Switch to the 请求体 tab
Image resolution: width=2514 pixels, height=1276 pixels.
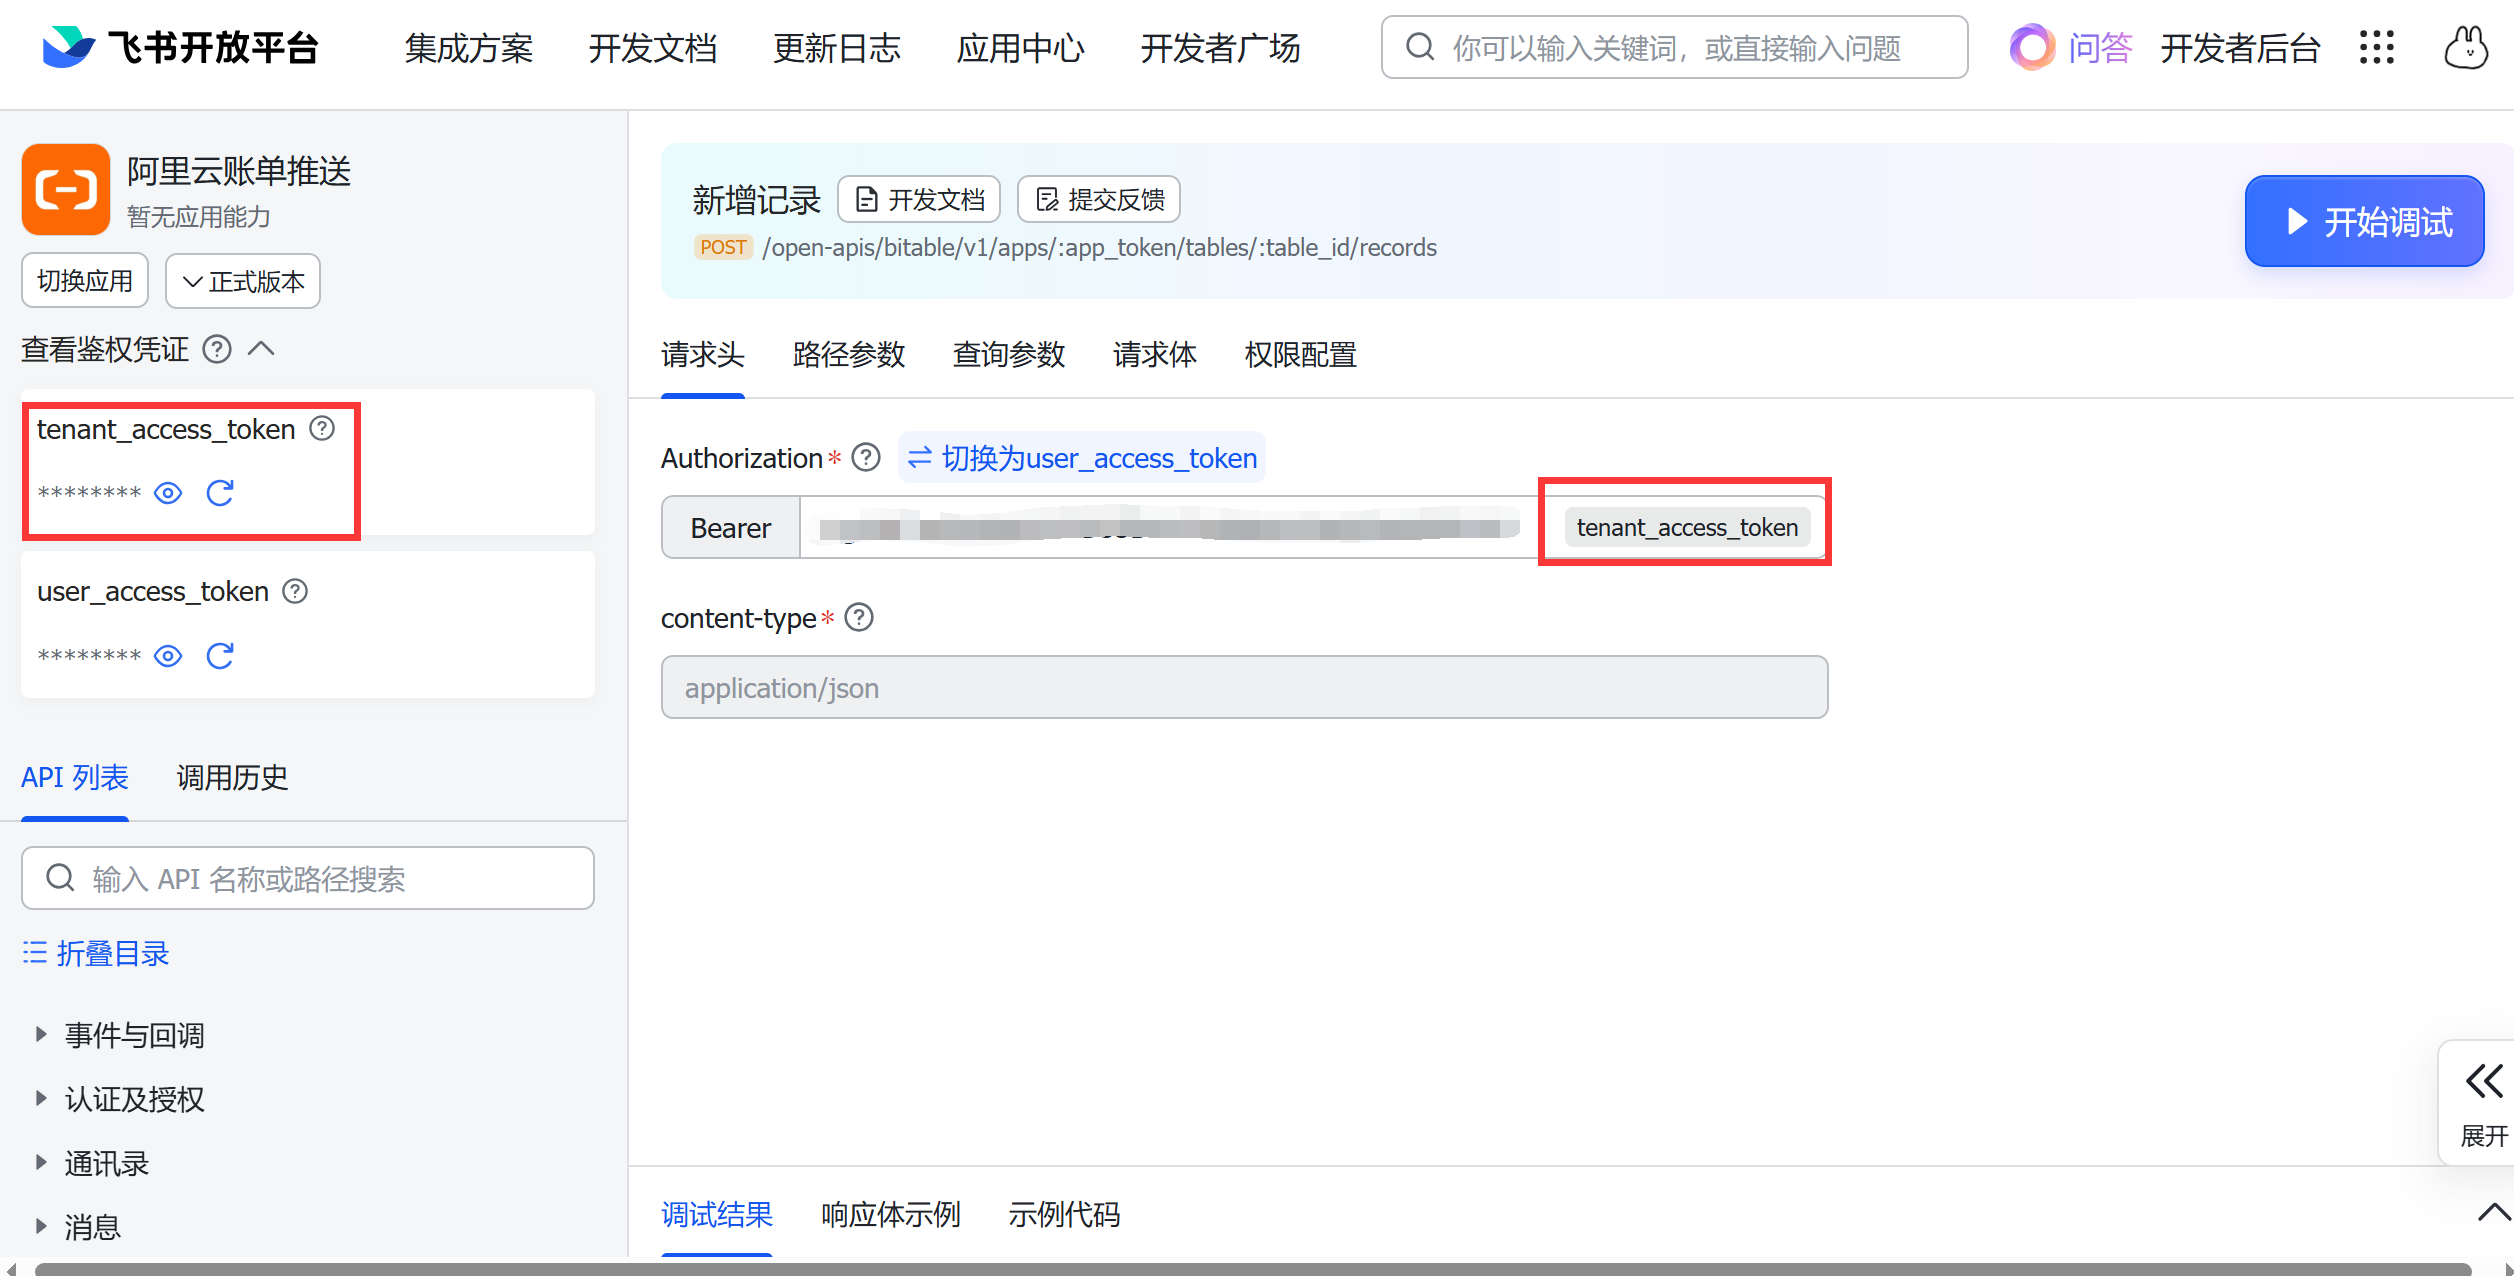point(1154,355)
